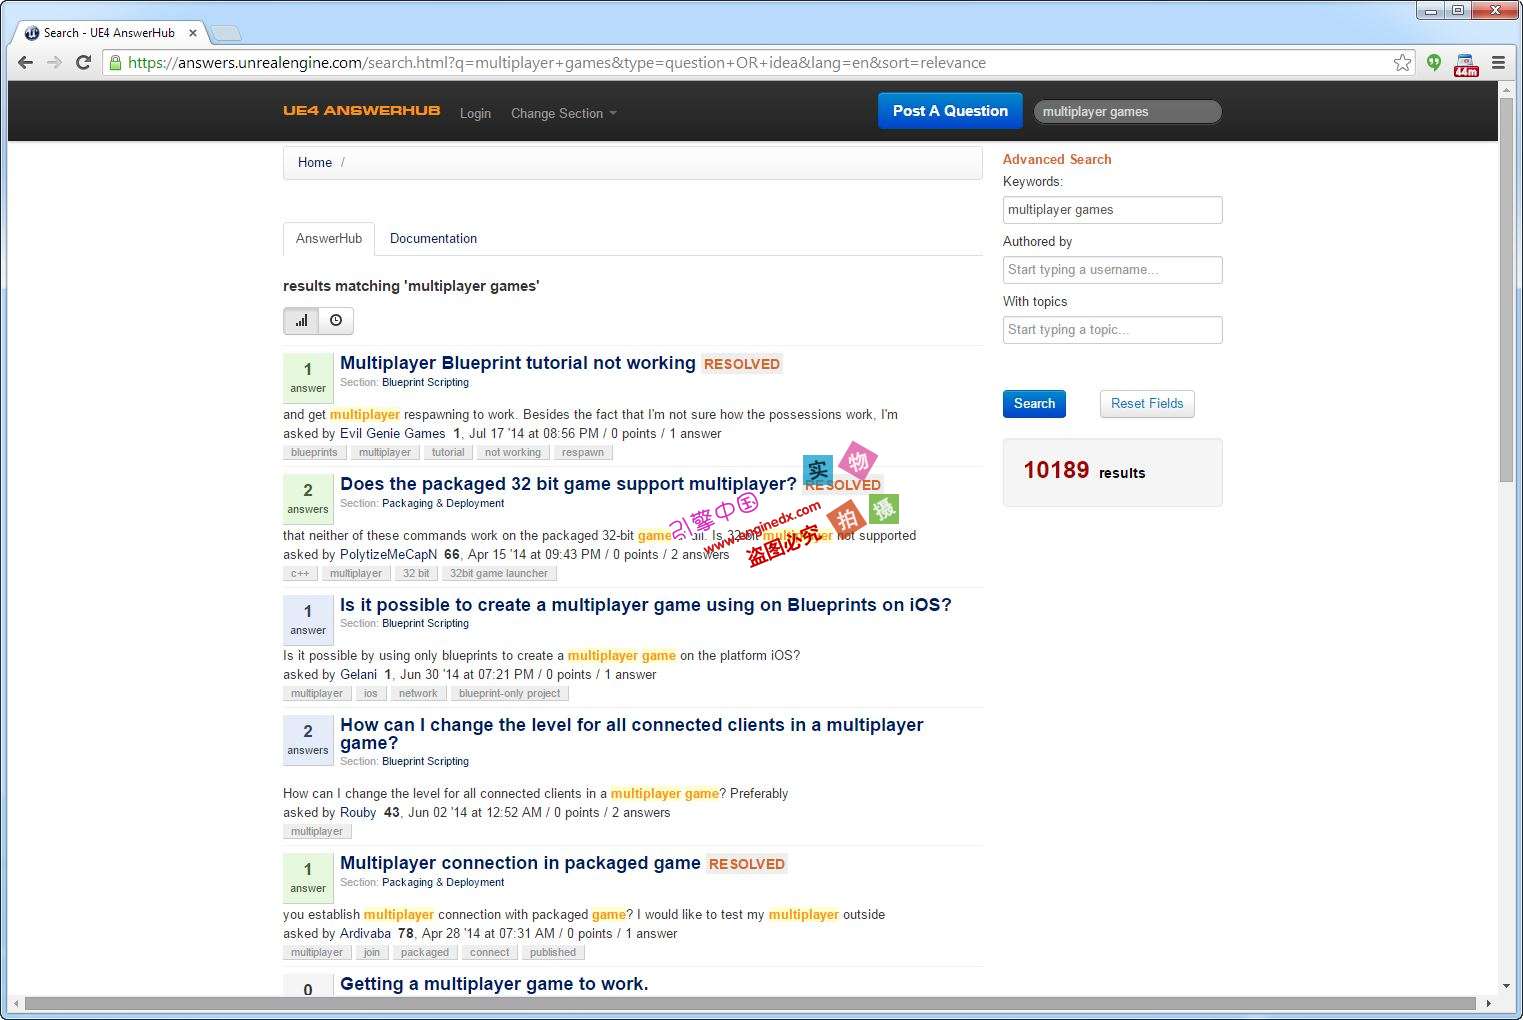Click the packaged topic tag
Viewport: 1523px width, 1020px height.
424,952
